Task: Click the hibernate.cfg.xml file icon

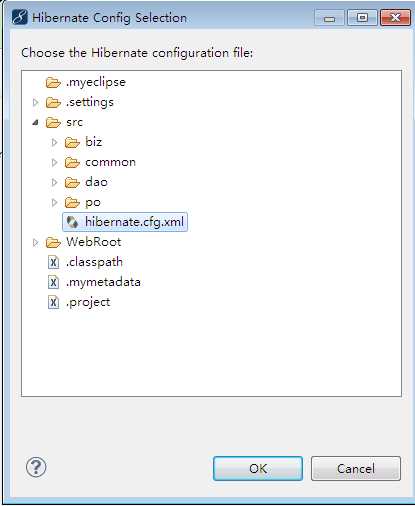Action: coord(72,222)
